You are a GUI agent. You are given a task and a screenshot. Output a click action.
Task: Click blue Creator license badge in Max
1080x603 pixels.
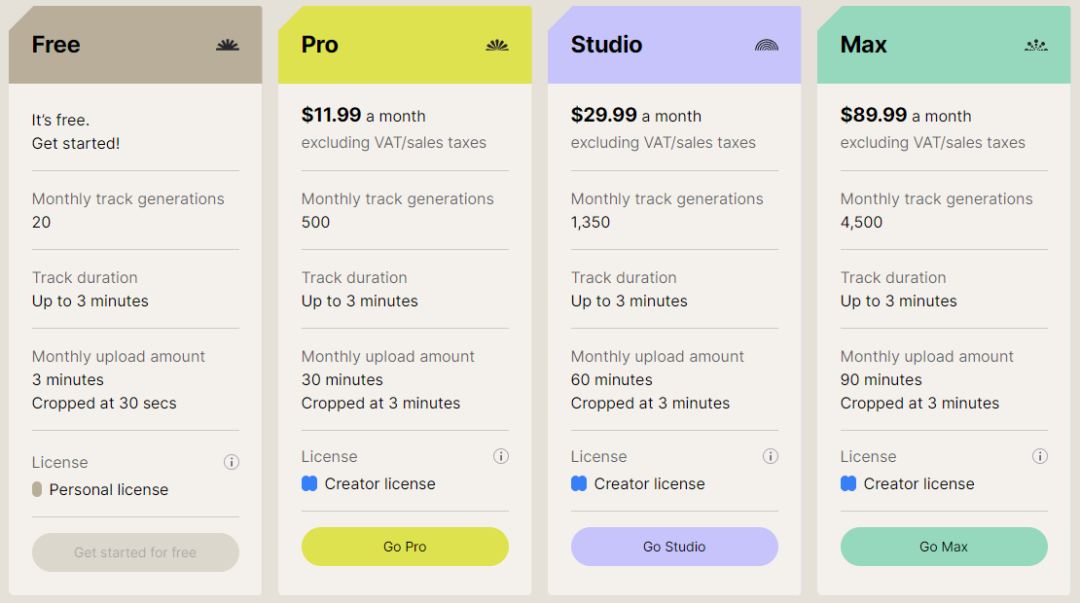848,484
